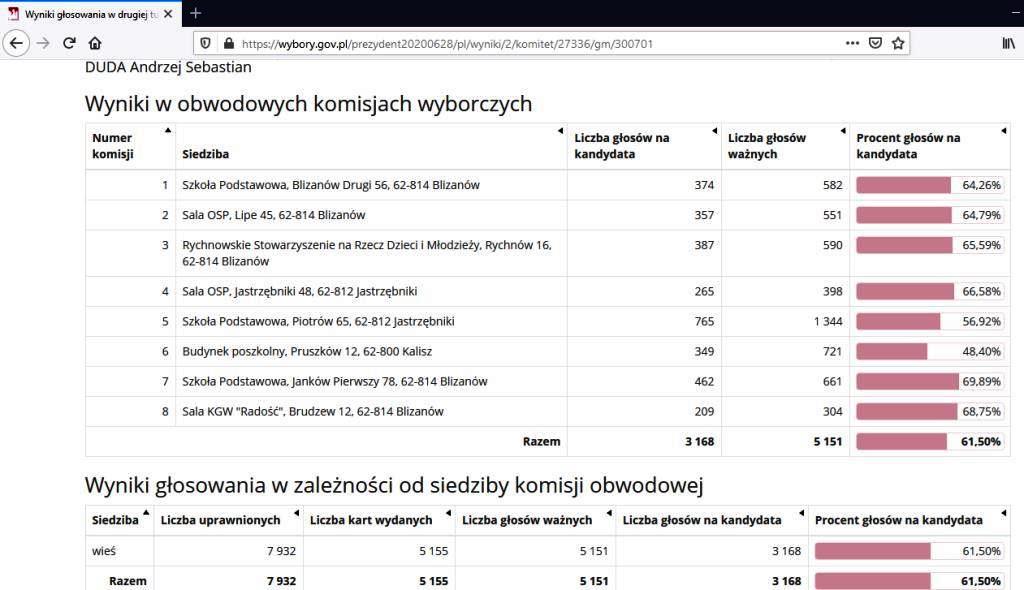
Task: Click Razem 61,50% bar in commissions table
Action: pyautogui.click(x=929, y=441)
